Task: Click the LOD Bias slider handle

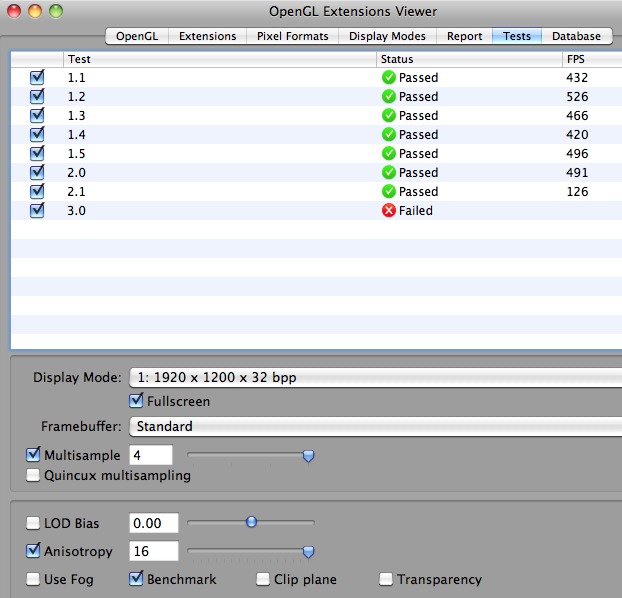Action: pos(251,522)
